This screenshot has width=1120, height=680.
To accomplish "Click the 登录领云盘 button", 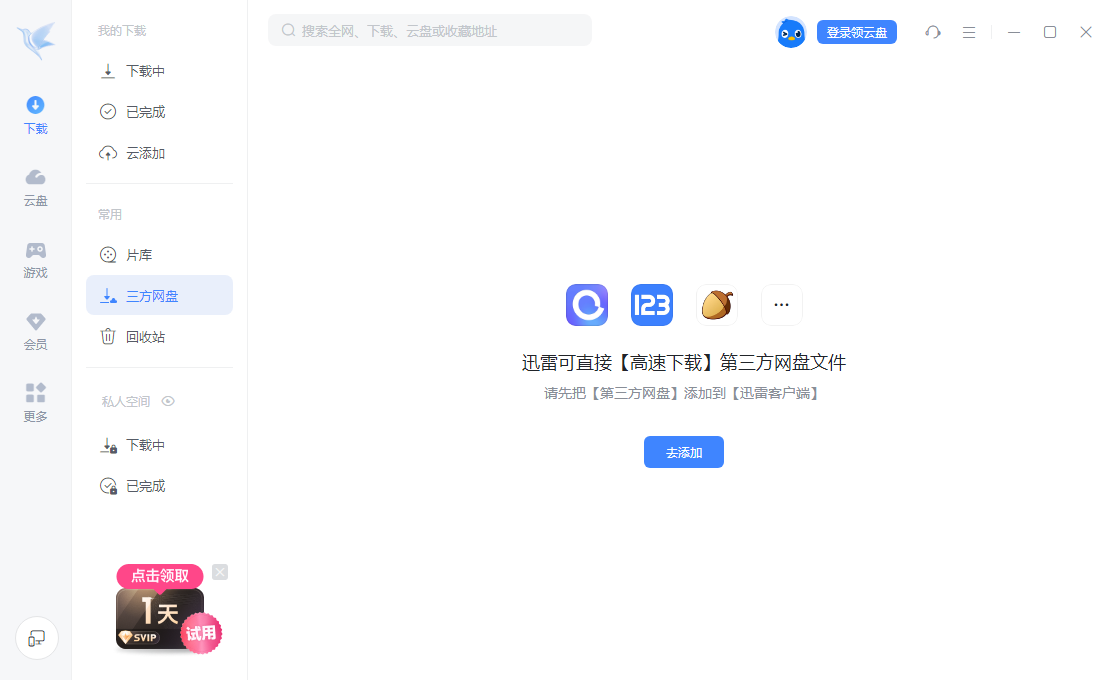I will pyautogui.click(x=857, y=31).
